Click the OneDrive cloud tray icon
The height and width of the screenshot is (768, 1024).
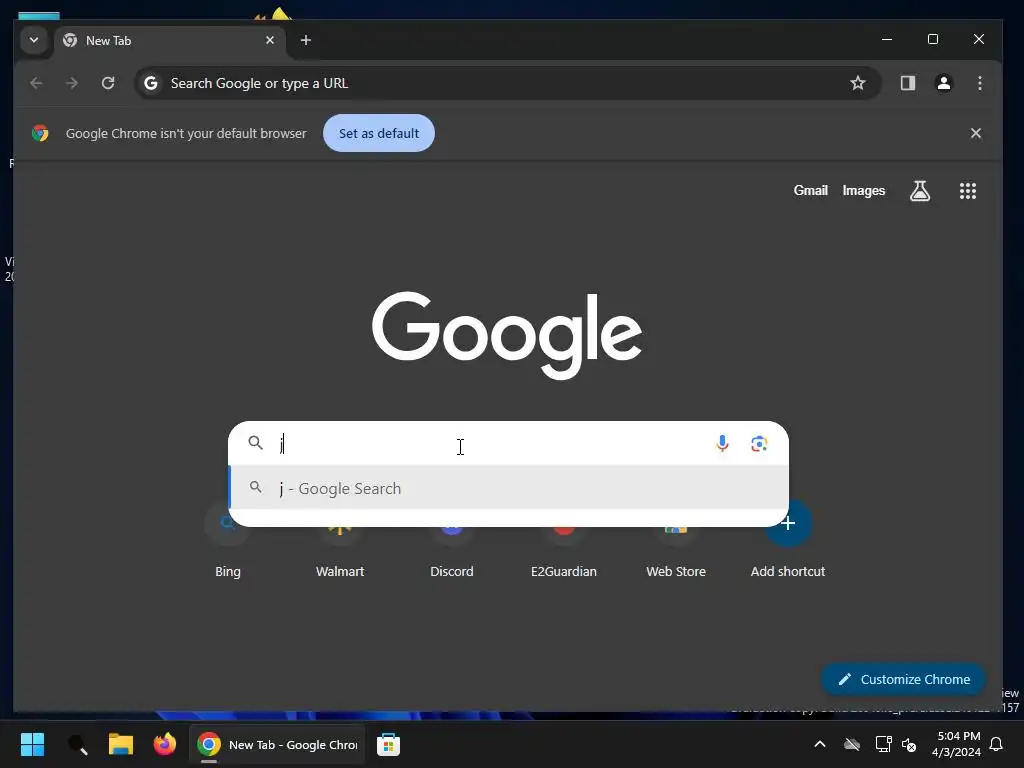[x=852, y=744]
